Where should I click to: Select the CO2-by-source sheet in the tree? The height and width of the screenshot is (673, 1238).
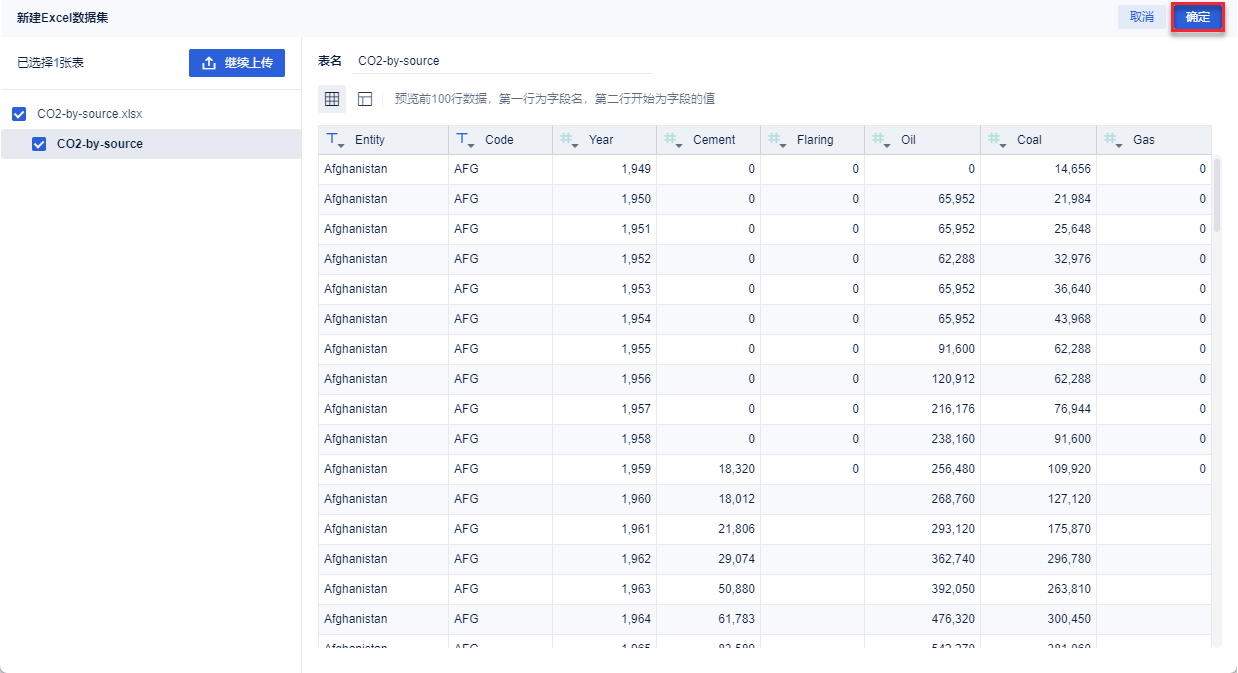coord(100,144)
